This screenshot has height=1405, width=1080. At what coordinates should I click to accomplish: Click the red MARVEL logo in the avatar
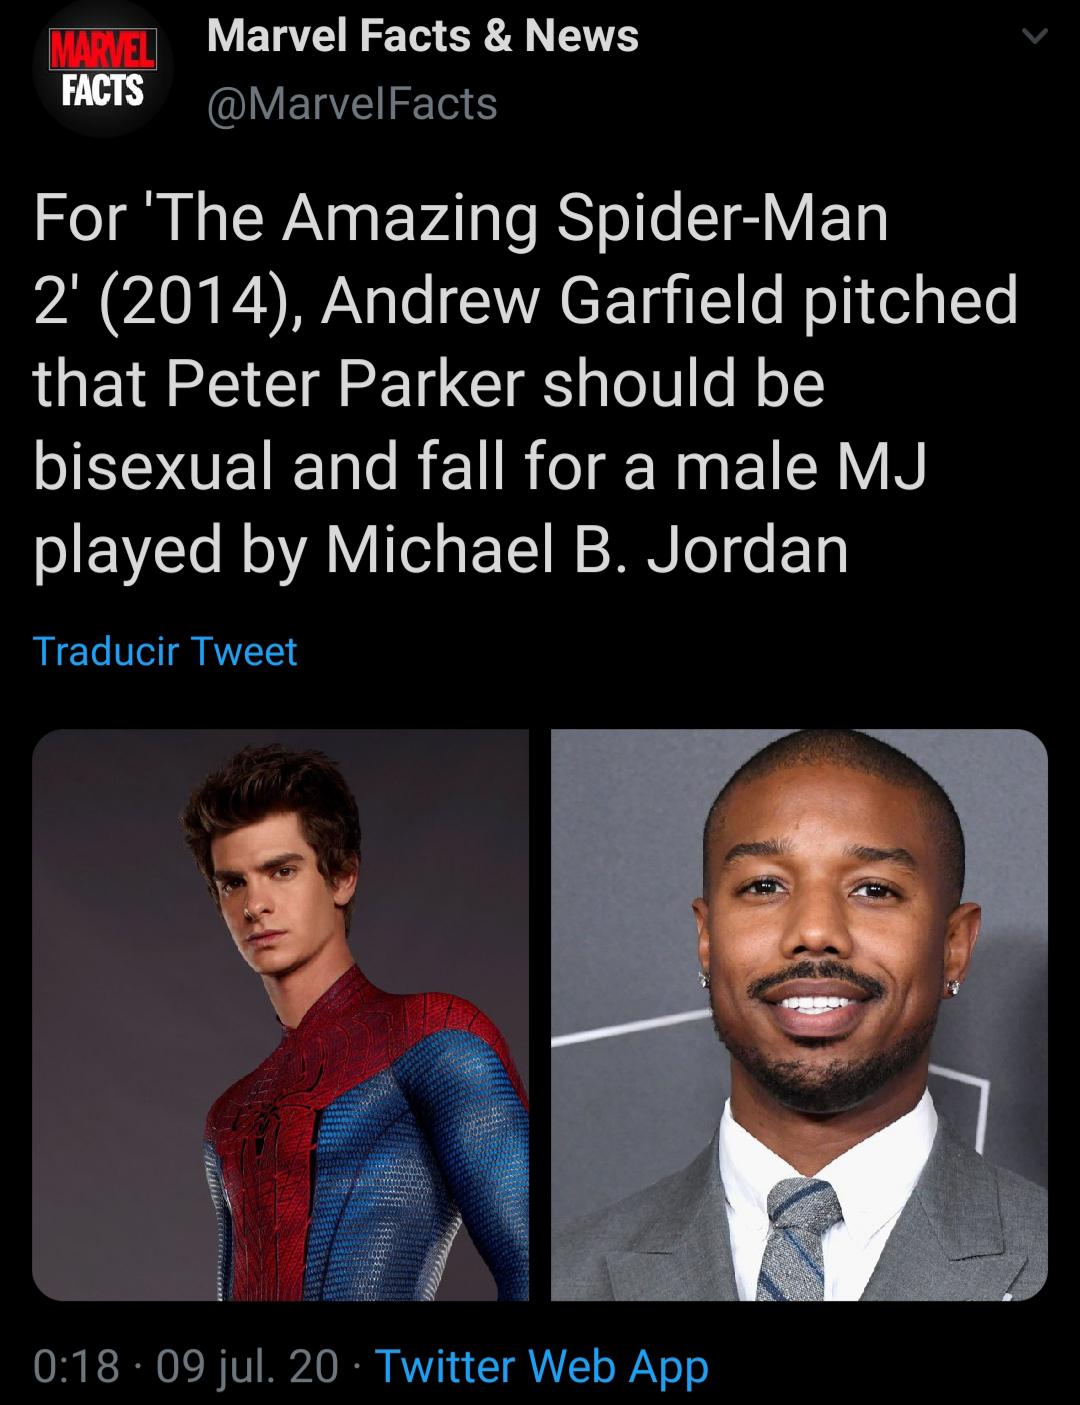(100, 50)
